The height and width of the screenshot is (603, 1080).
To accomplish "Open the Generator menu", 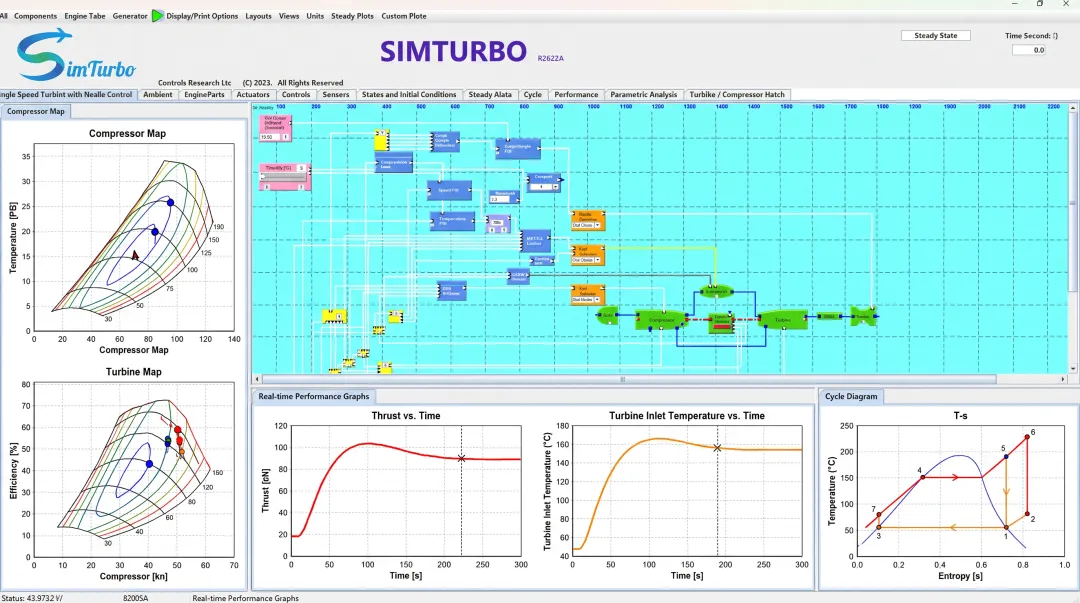I will (129, 16).
